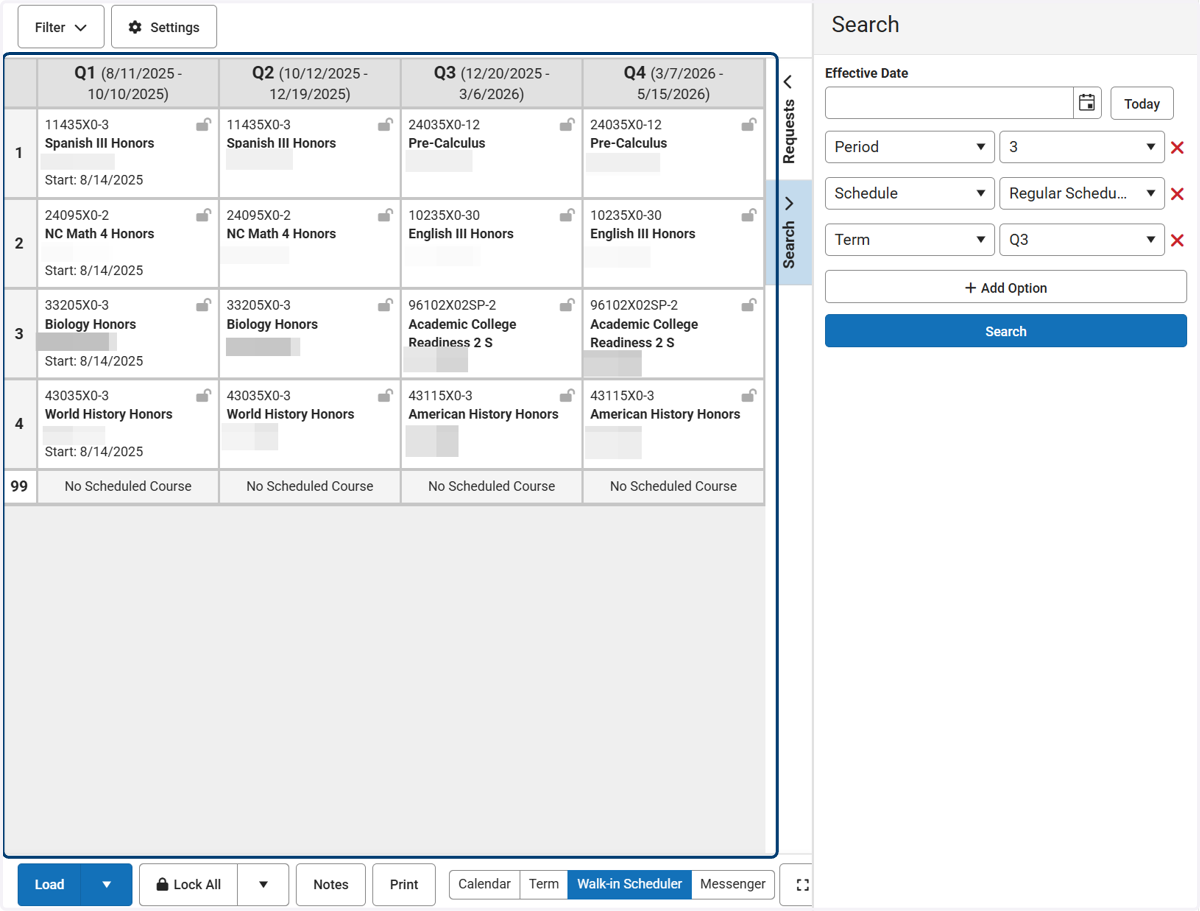Click the period 3 row header
Viewport: 1200px width, 911px height.
(x=20, y=334)
